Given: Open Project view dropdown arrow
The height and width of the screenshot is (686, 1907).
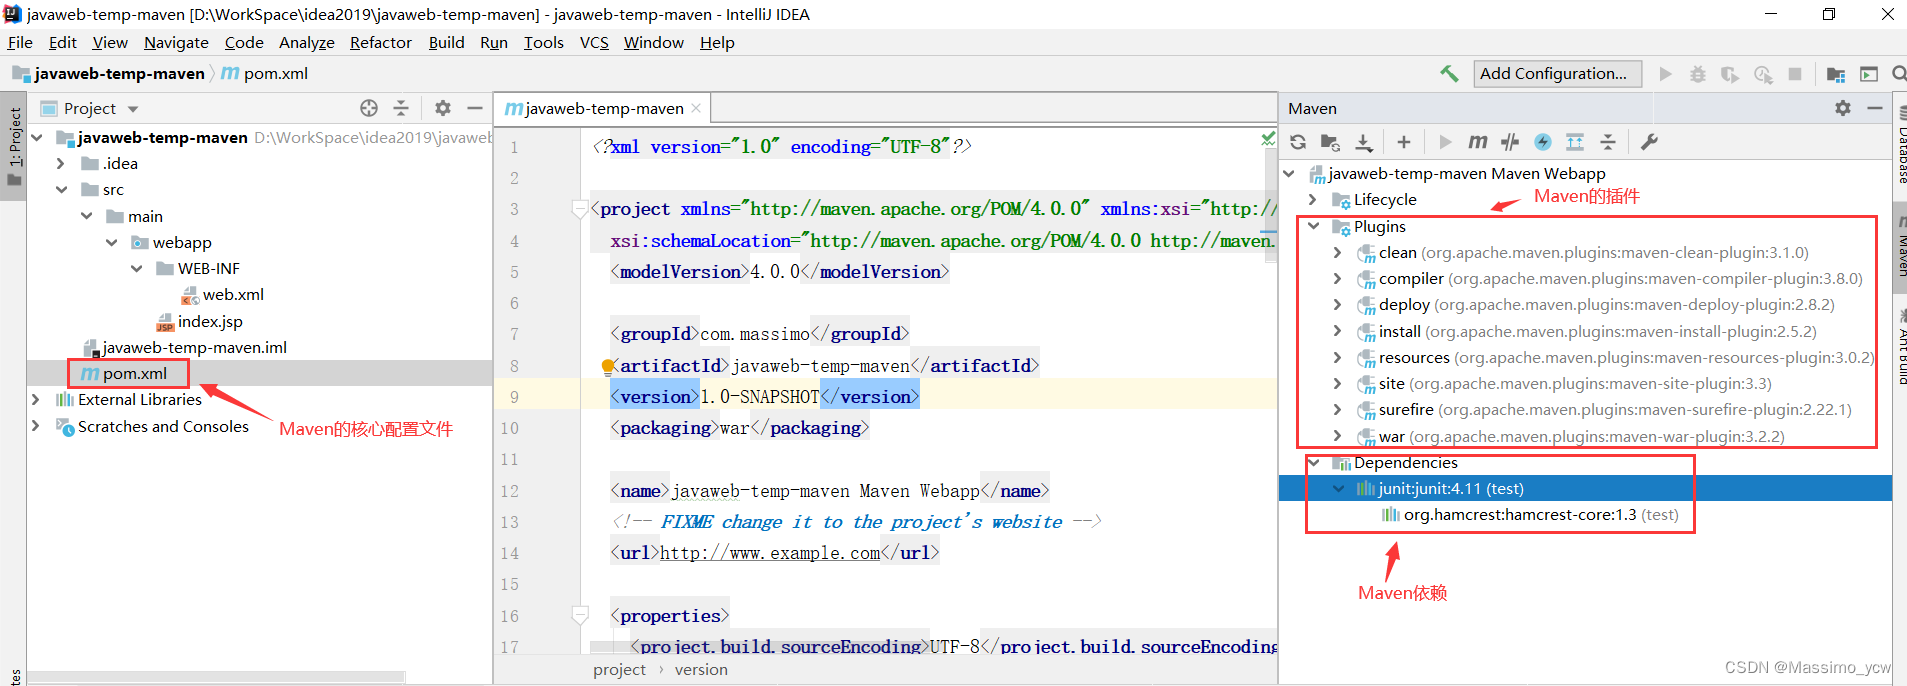Looking at the screenshot, I should click(133, 109).
